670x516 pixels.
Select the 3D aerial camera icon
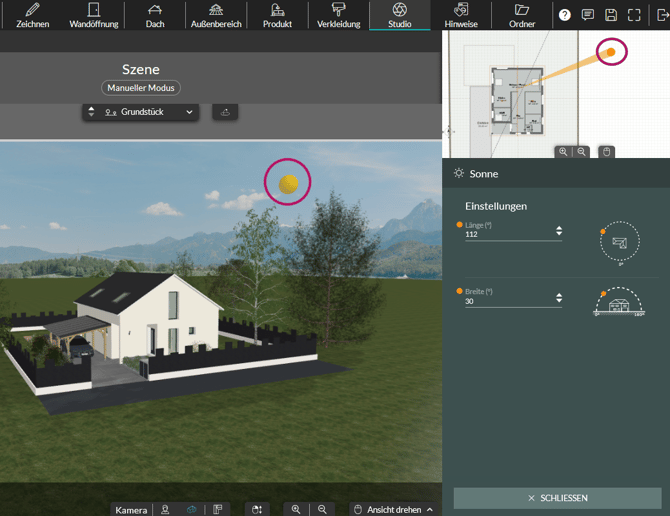tap(191, 510)
